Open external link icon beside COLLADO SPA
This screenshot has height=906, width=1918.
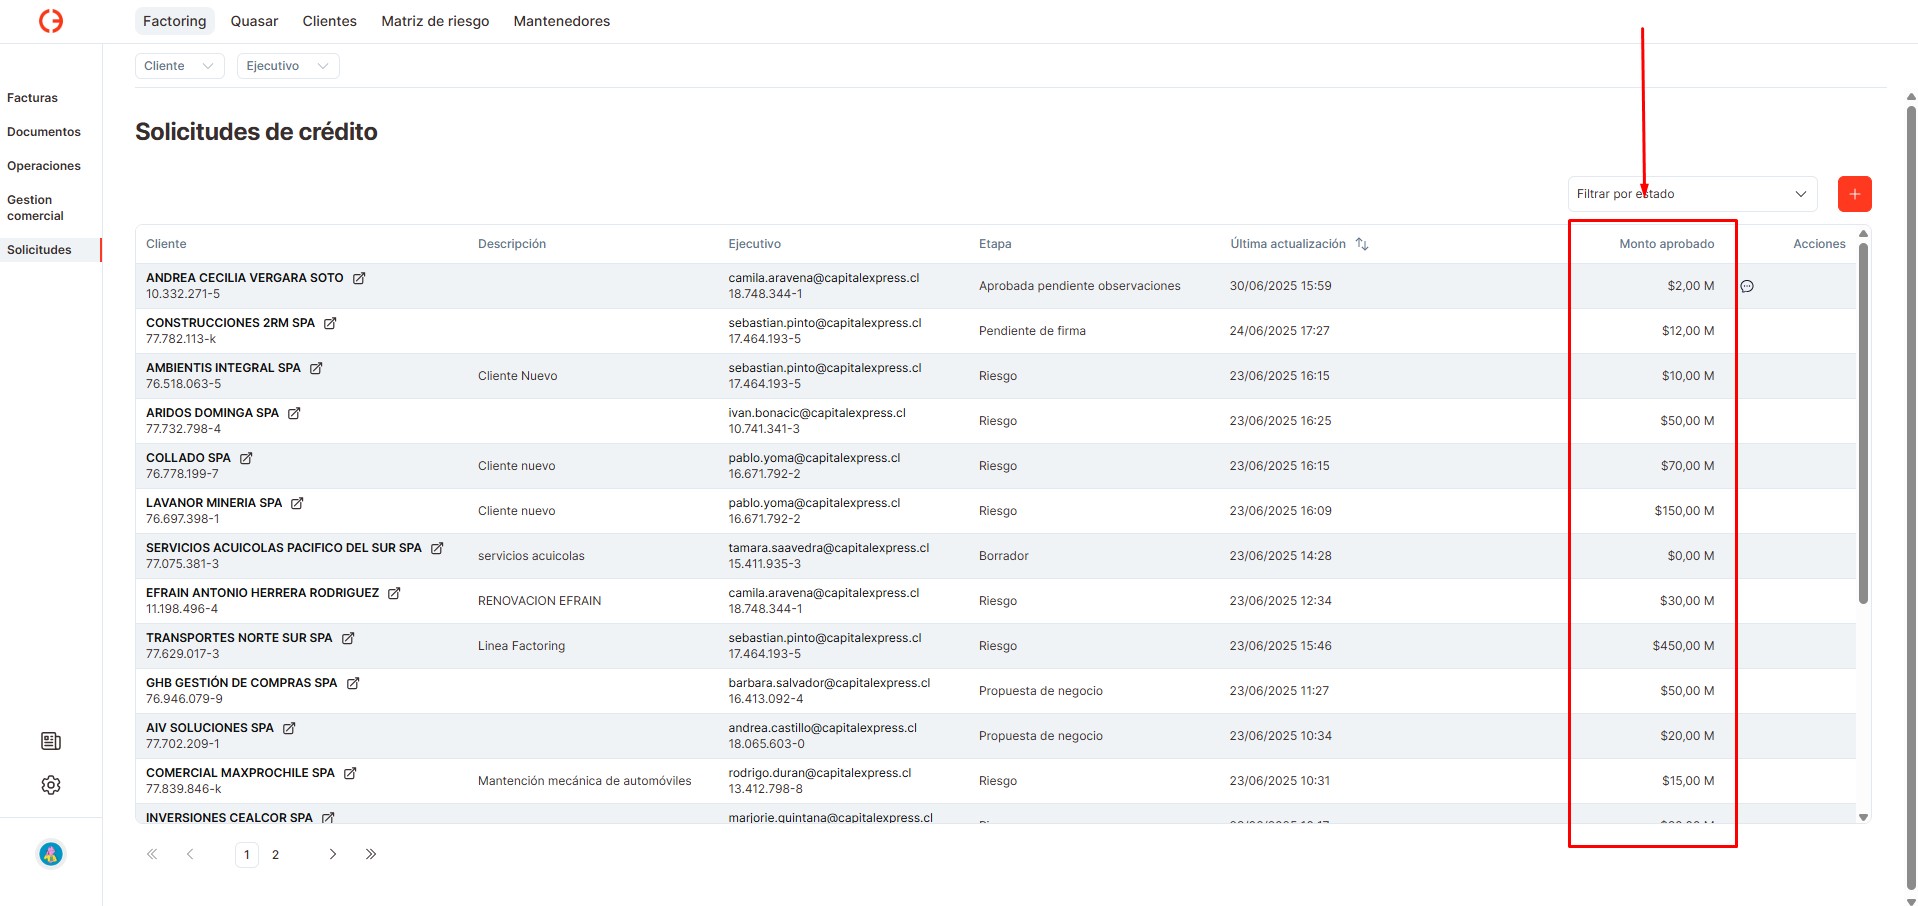pos(246,458)
